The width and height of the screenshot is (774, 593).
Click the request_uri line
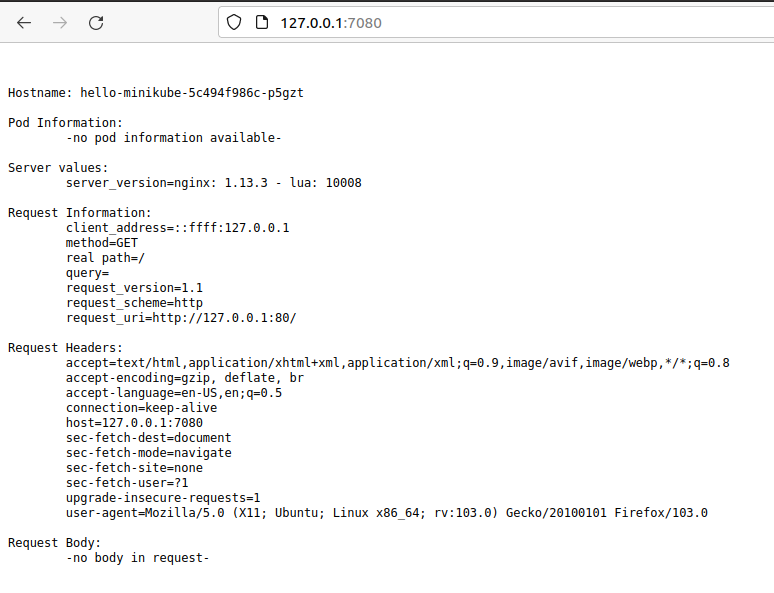181,318
